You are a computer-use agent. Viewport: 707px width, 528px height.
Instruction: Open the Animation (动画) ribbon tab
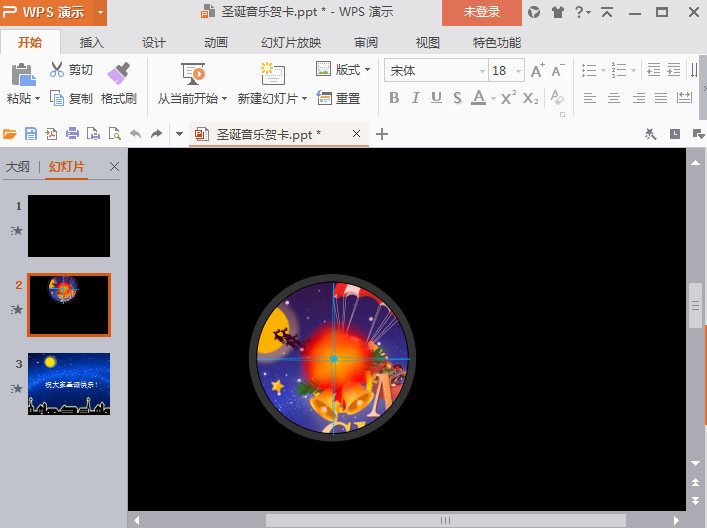216,42
